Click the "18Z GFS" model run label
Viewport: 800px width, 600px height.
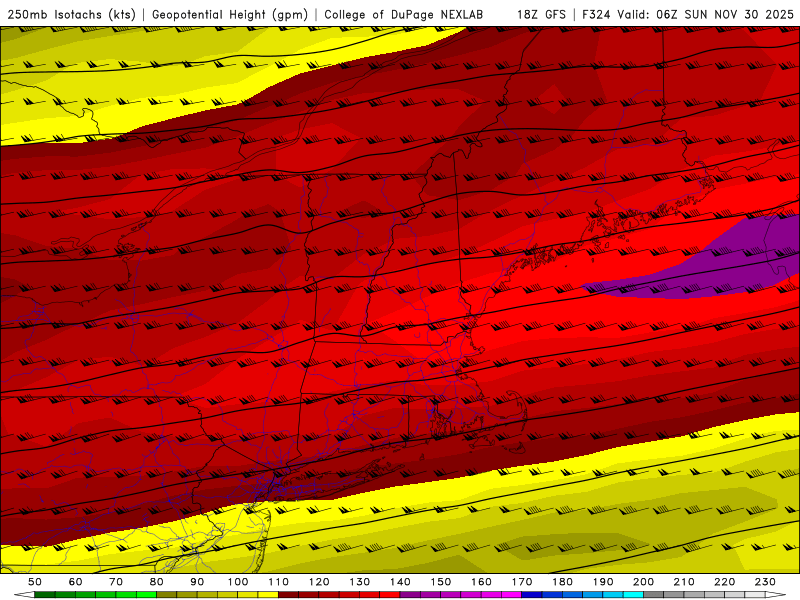coord(541,14)
